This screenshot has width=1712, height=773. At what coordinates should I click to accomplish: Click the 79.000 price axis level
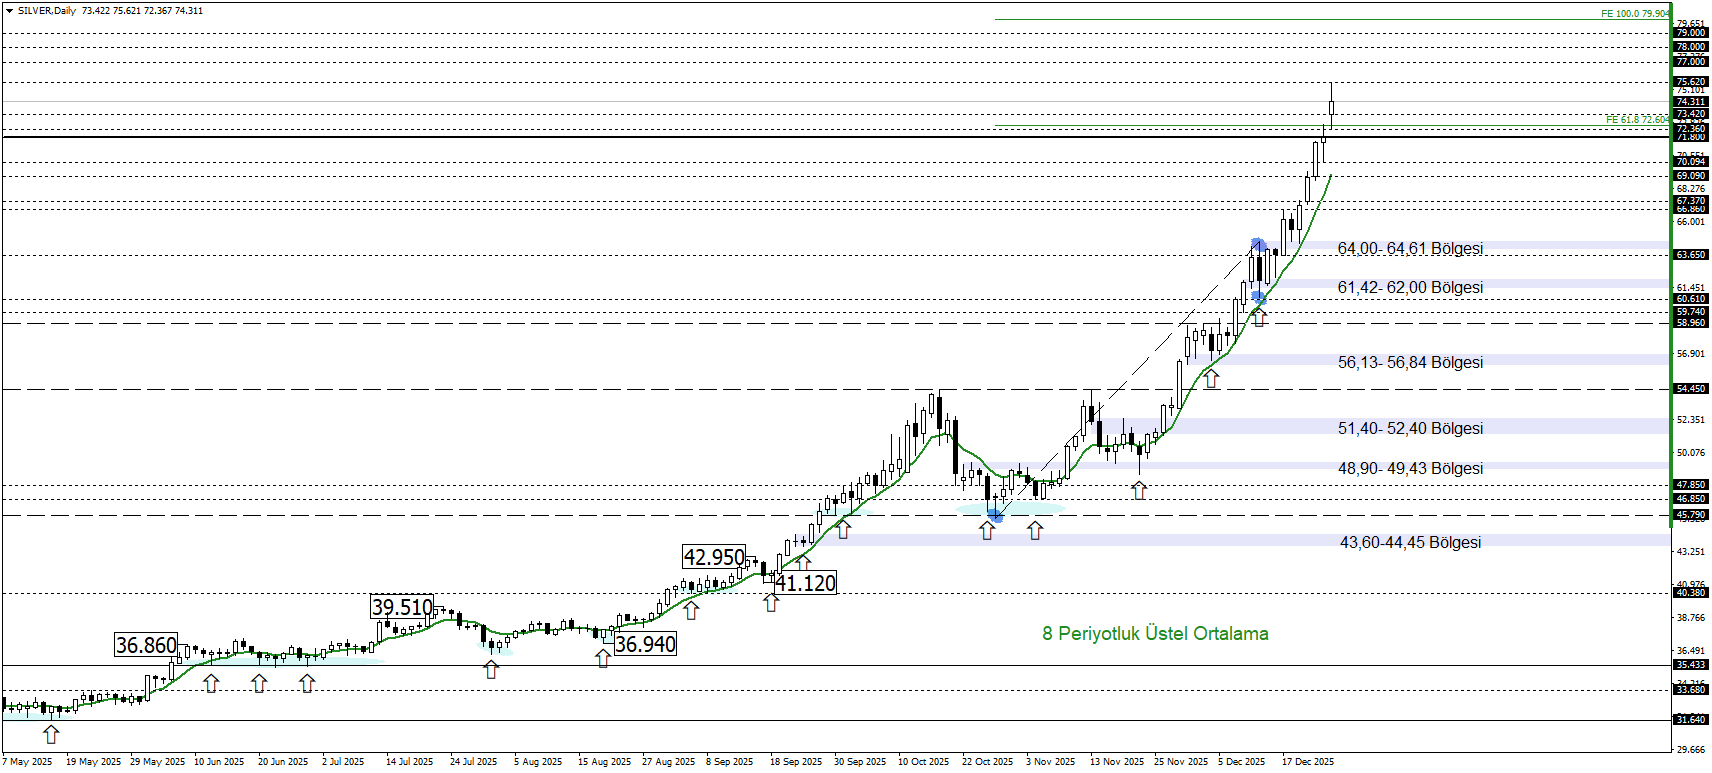point(1691,33)
